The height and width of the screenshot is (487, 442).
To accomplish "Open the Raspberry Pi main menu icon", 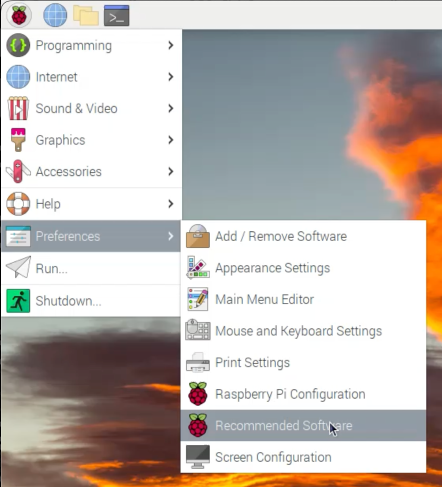I will click(x=18, y=15).
